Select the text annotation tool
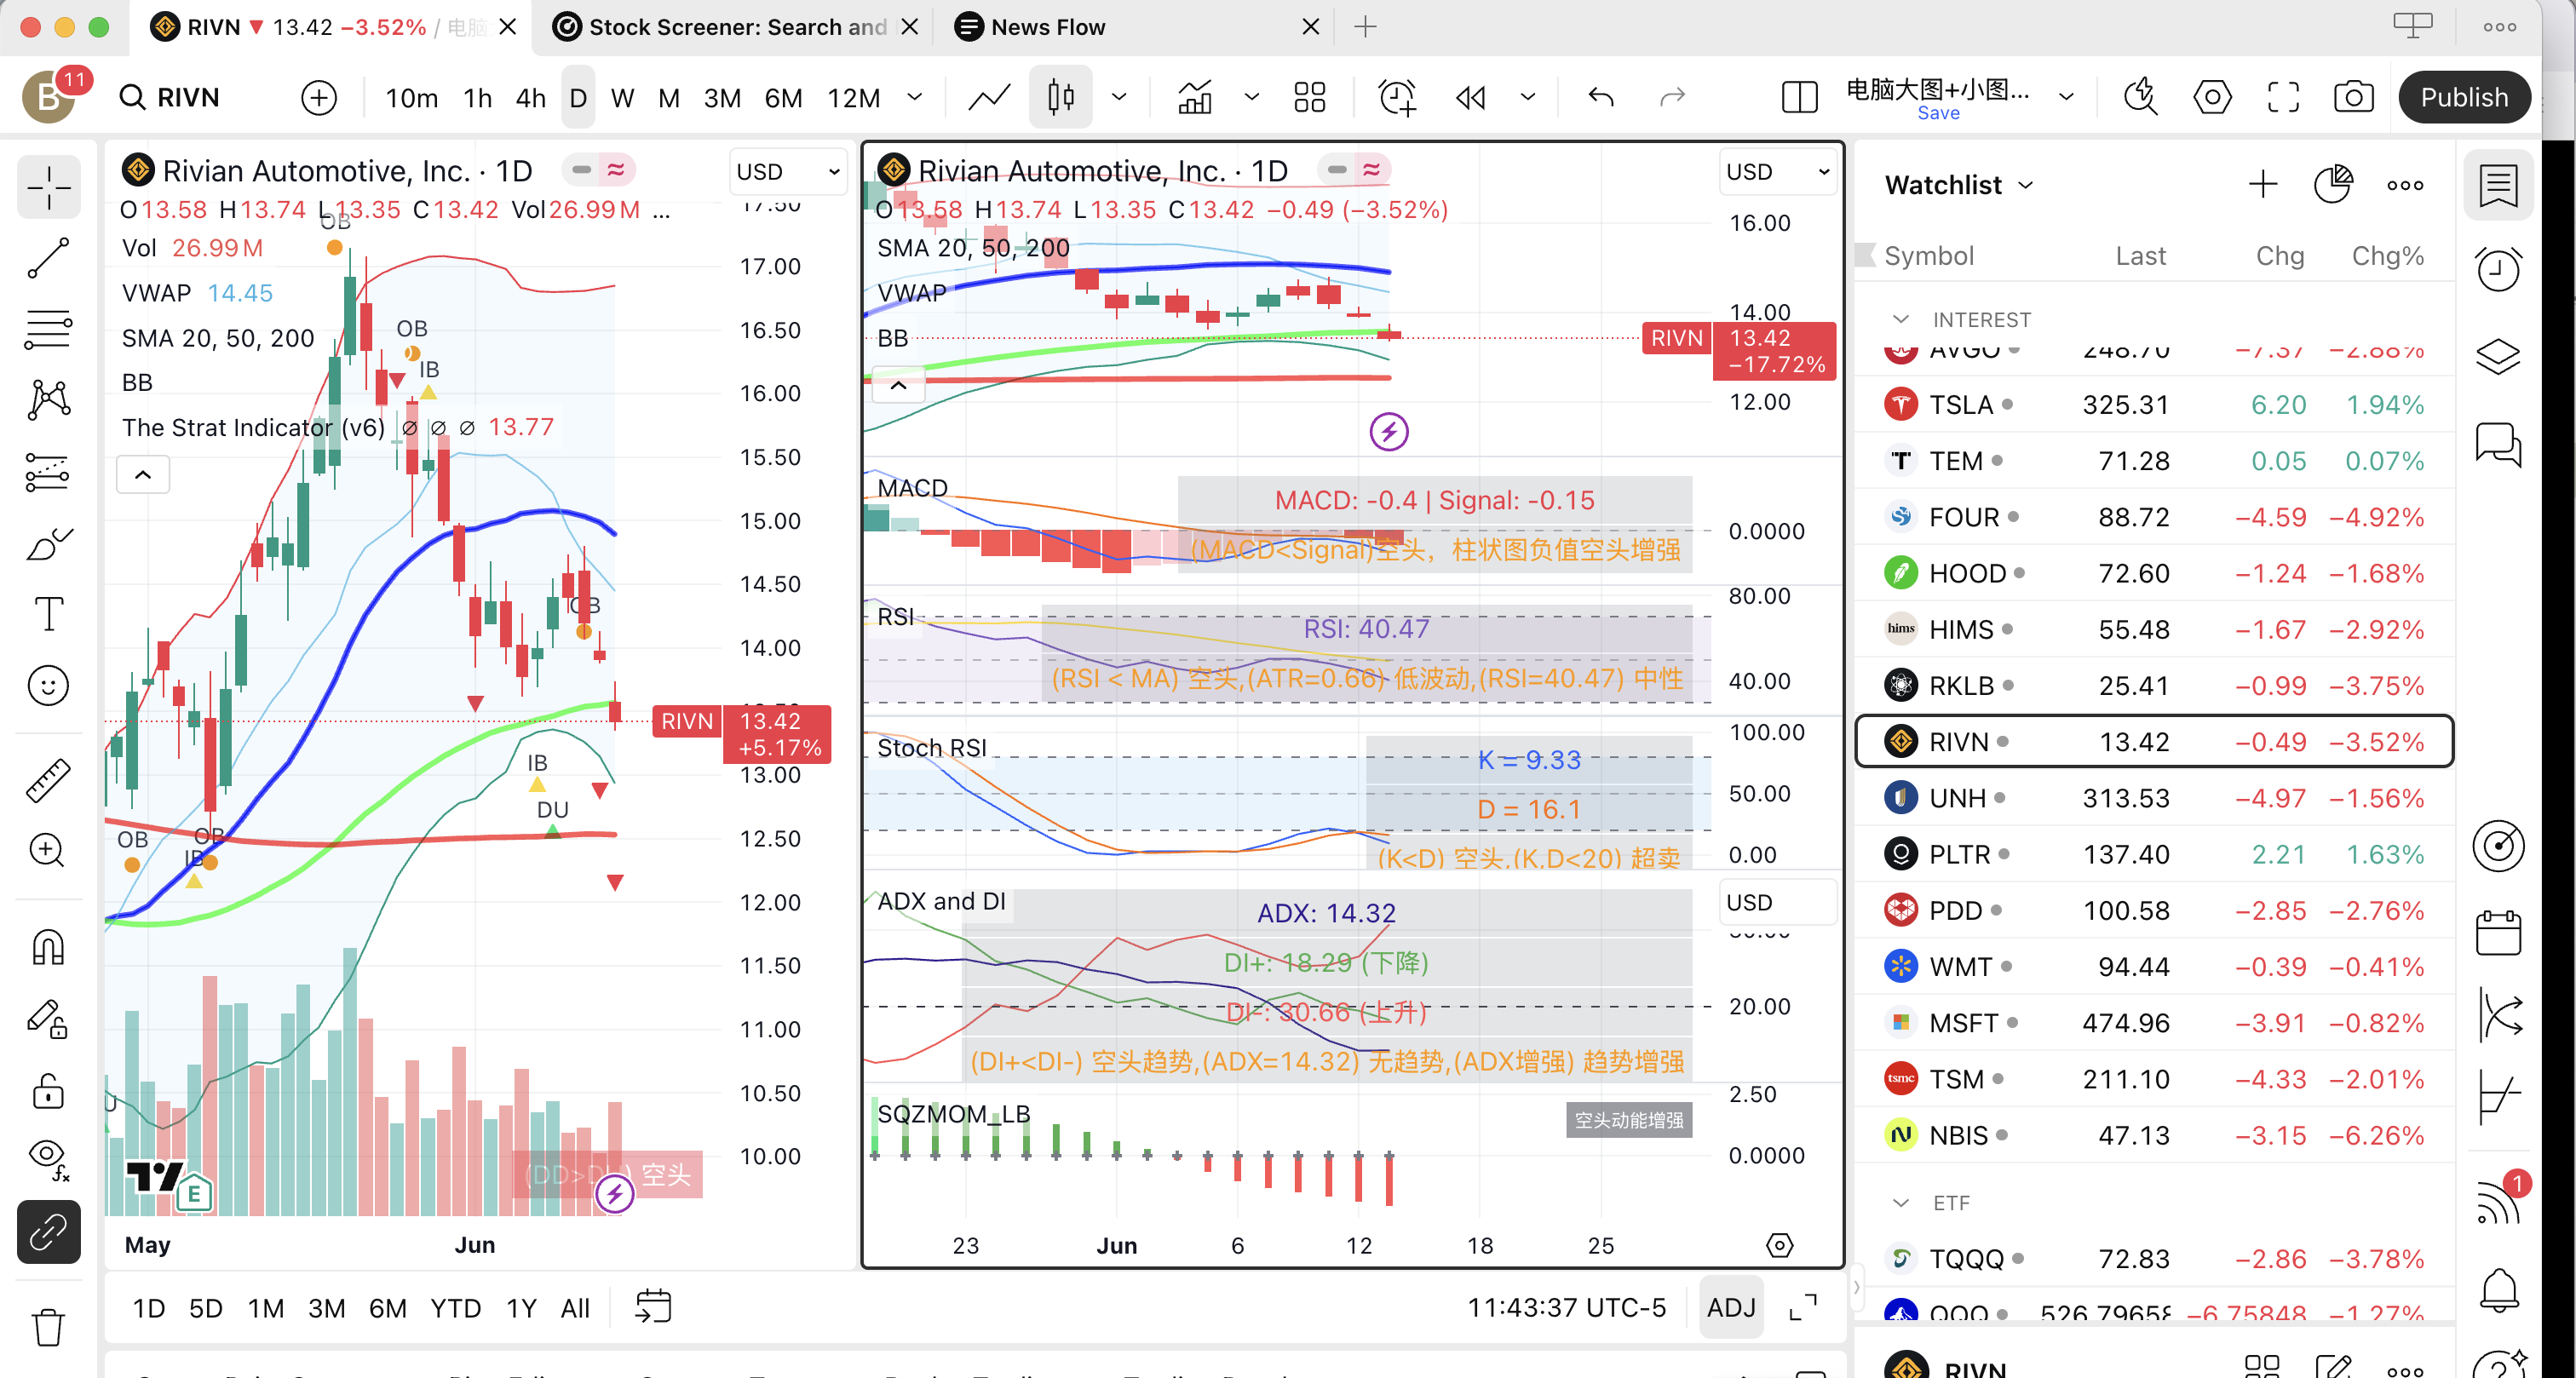 (x=48, y=614)
